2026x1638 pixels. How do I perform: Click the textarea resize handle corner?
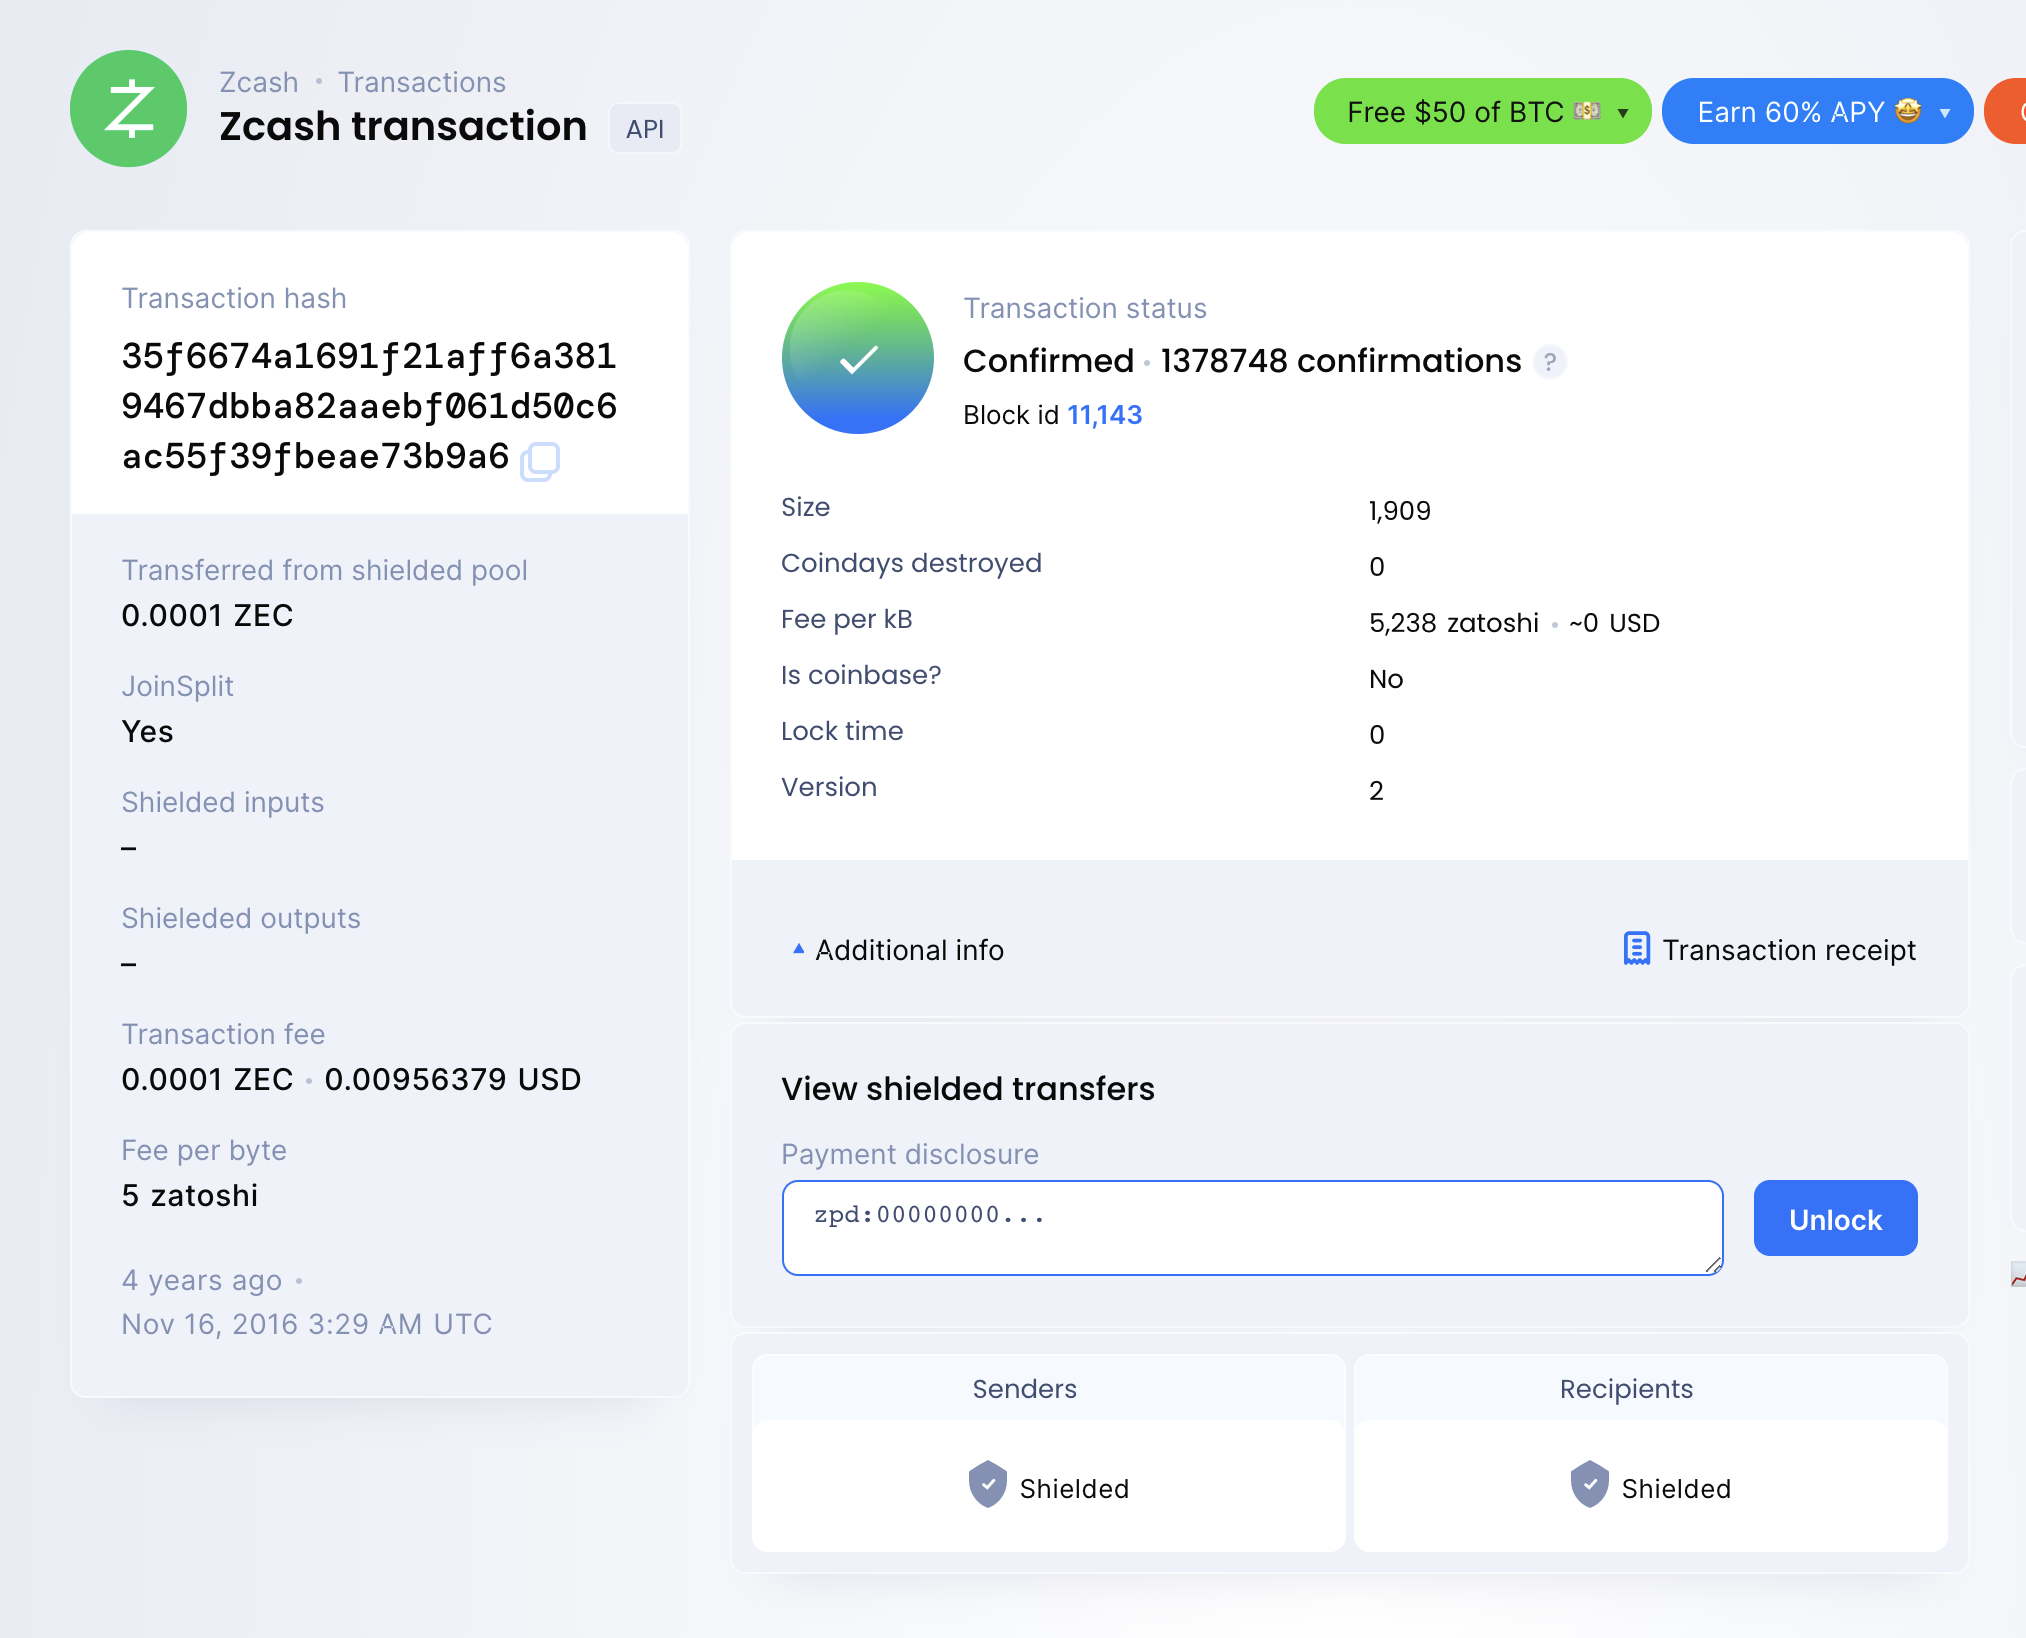click(1713, 1265)
